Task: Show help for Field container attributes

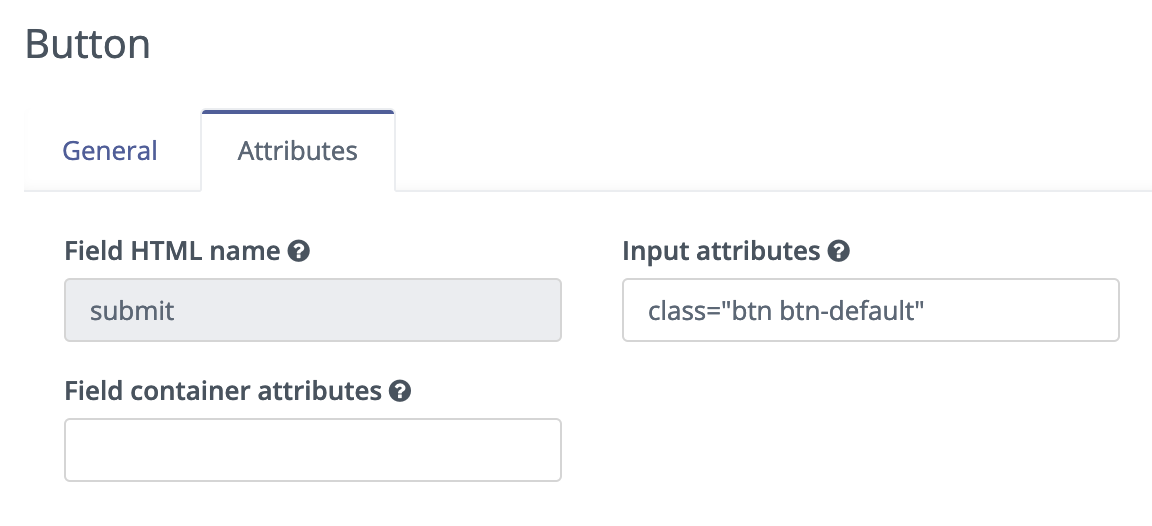Action: tap(400, 391)
